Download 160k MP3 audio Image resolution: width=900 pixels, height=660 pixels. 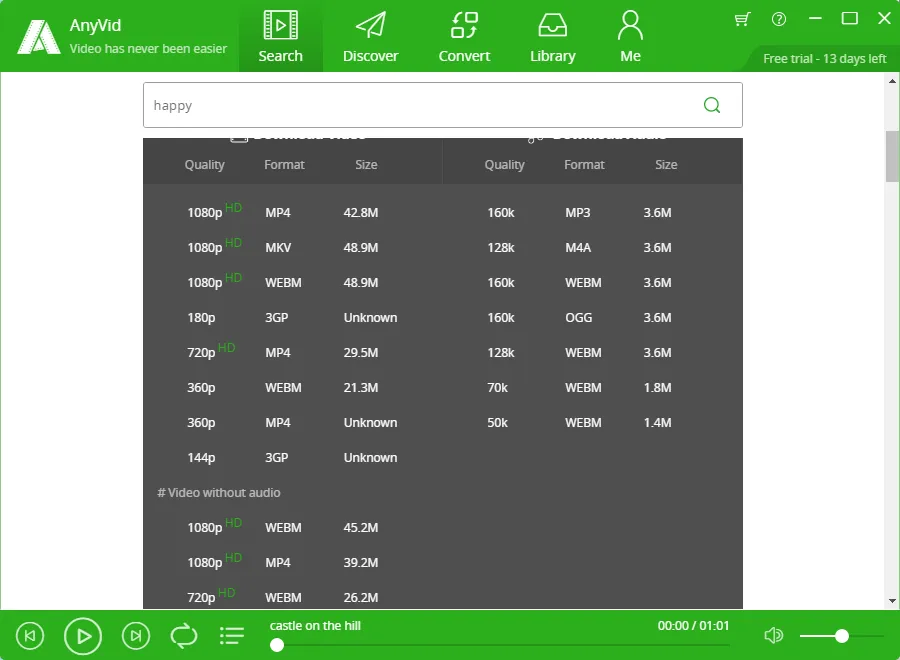click(593, 212)
